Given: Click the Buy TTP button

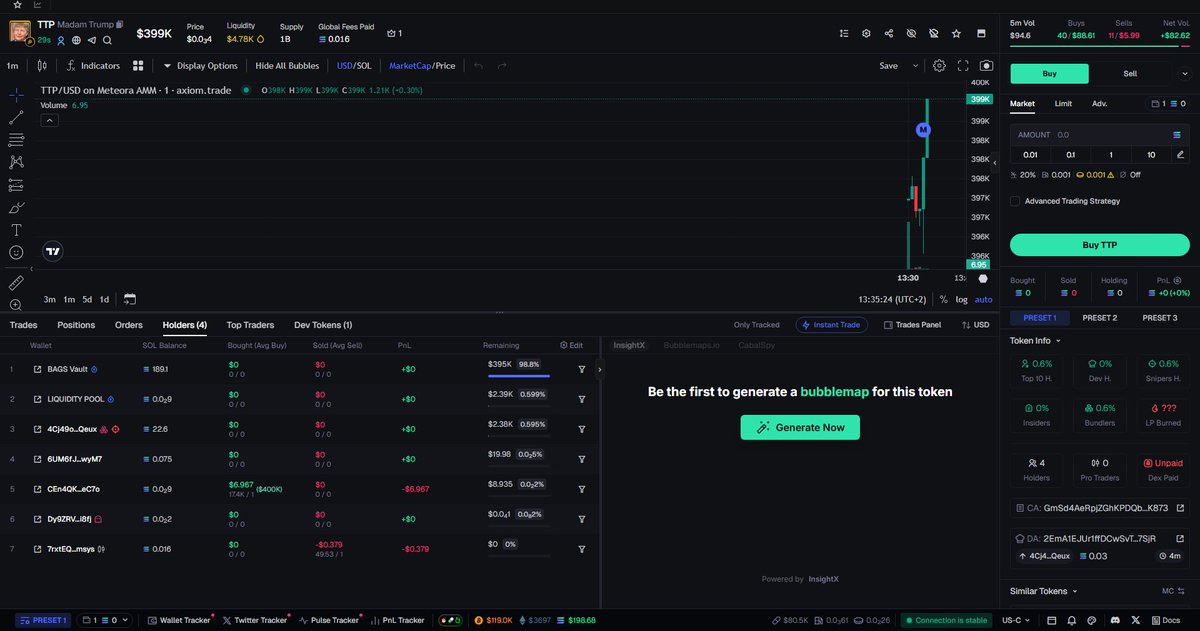Looking at the screenshot, I should tap(1100, 245).
